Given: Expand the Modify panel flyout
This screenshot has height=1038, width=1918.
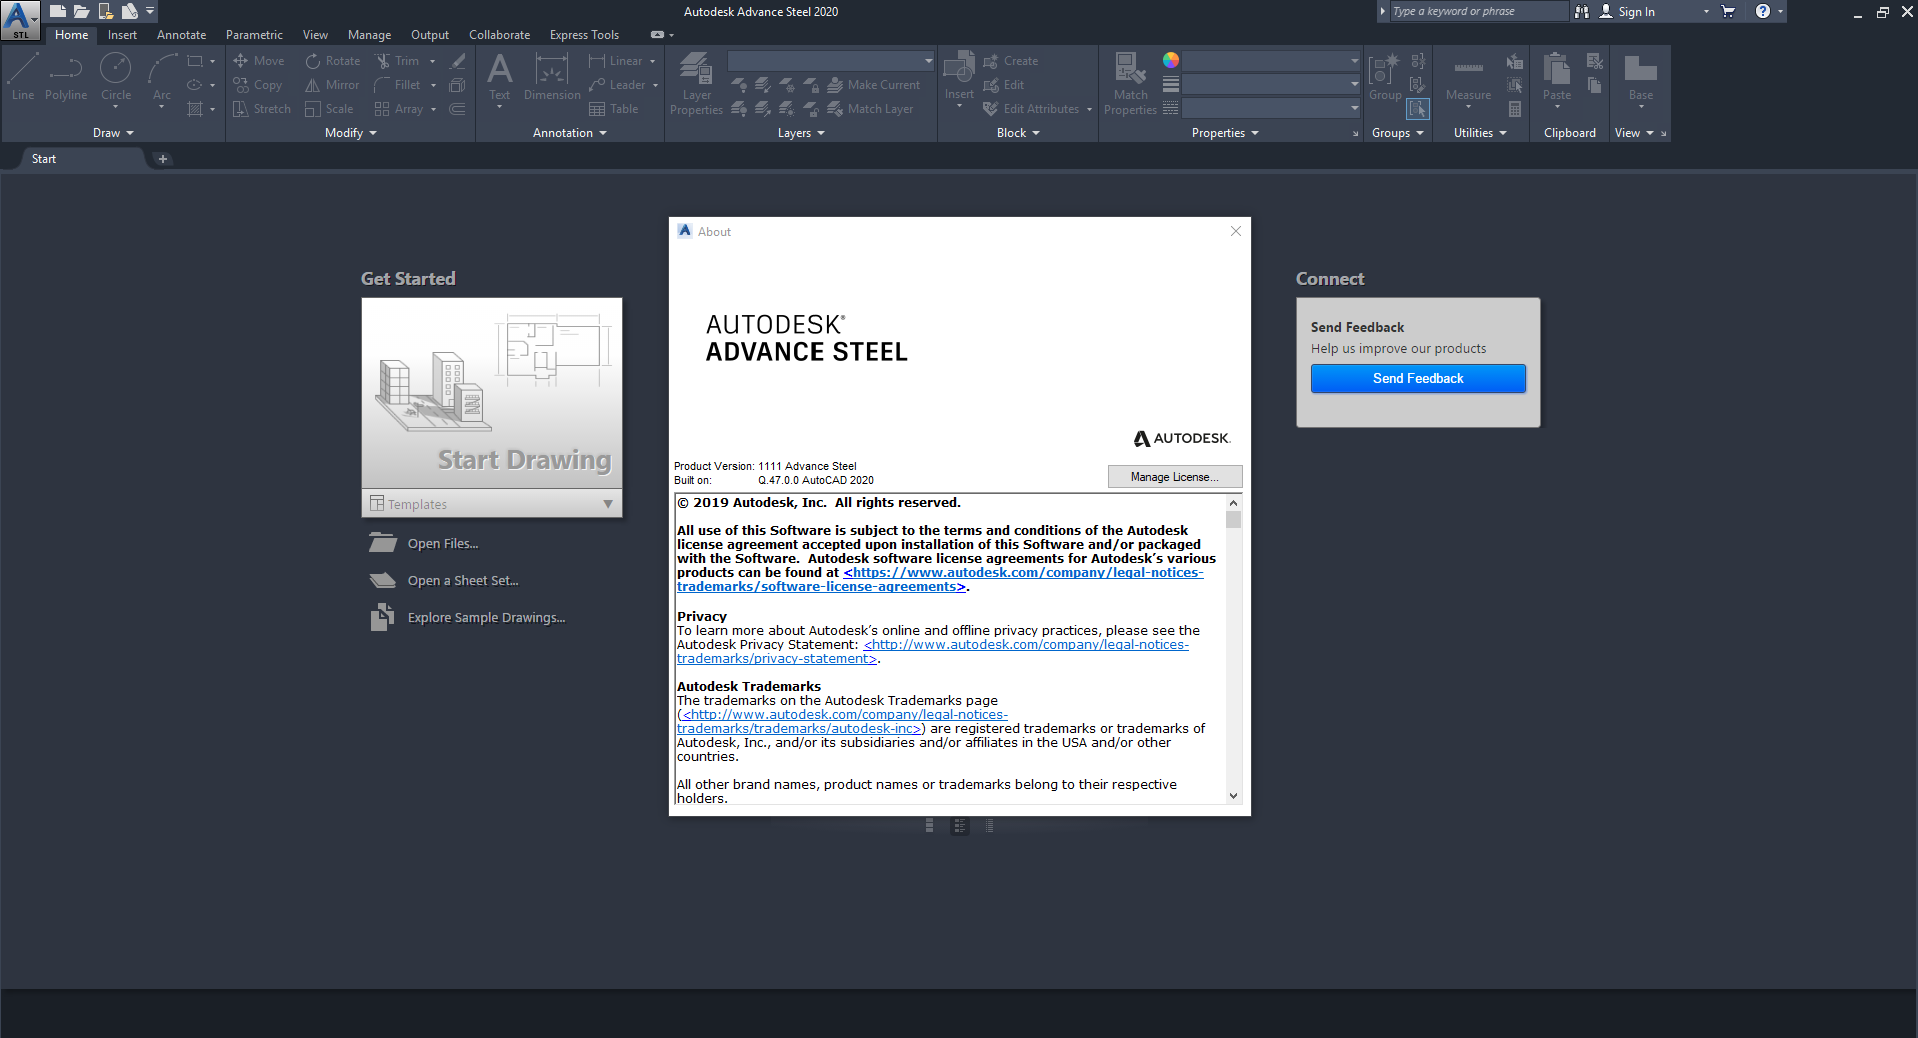Looking at the screenshot, I should tap(351, 133).
